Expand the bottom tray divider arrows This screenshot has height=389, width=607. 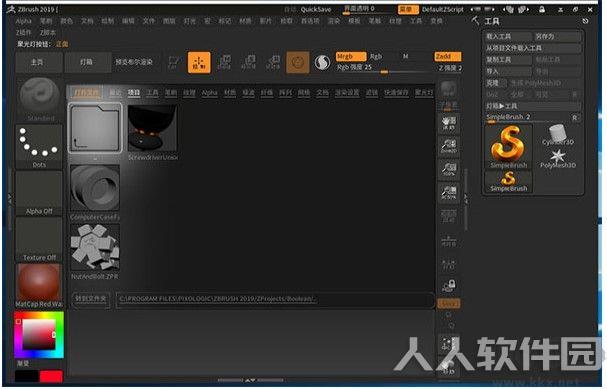tap(250, 380)
